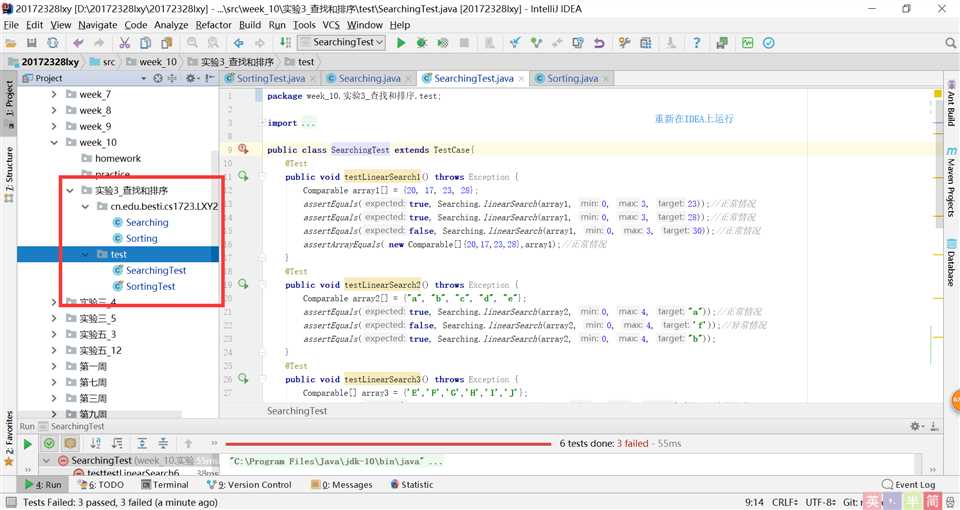Click the Help question mark icon
Image resolution: width=960 pixels, height=510 pixels.
(697, 43)
